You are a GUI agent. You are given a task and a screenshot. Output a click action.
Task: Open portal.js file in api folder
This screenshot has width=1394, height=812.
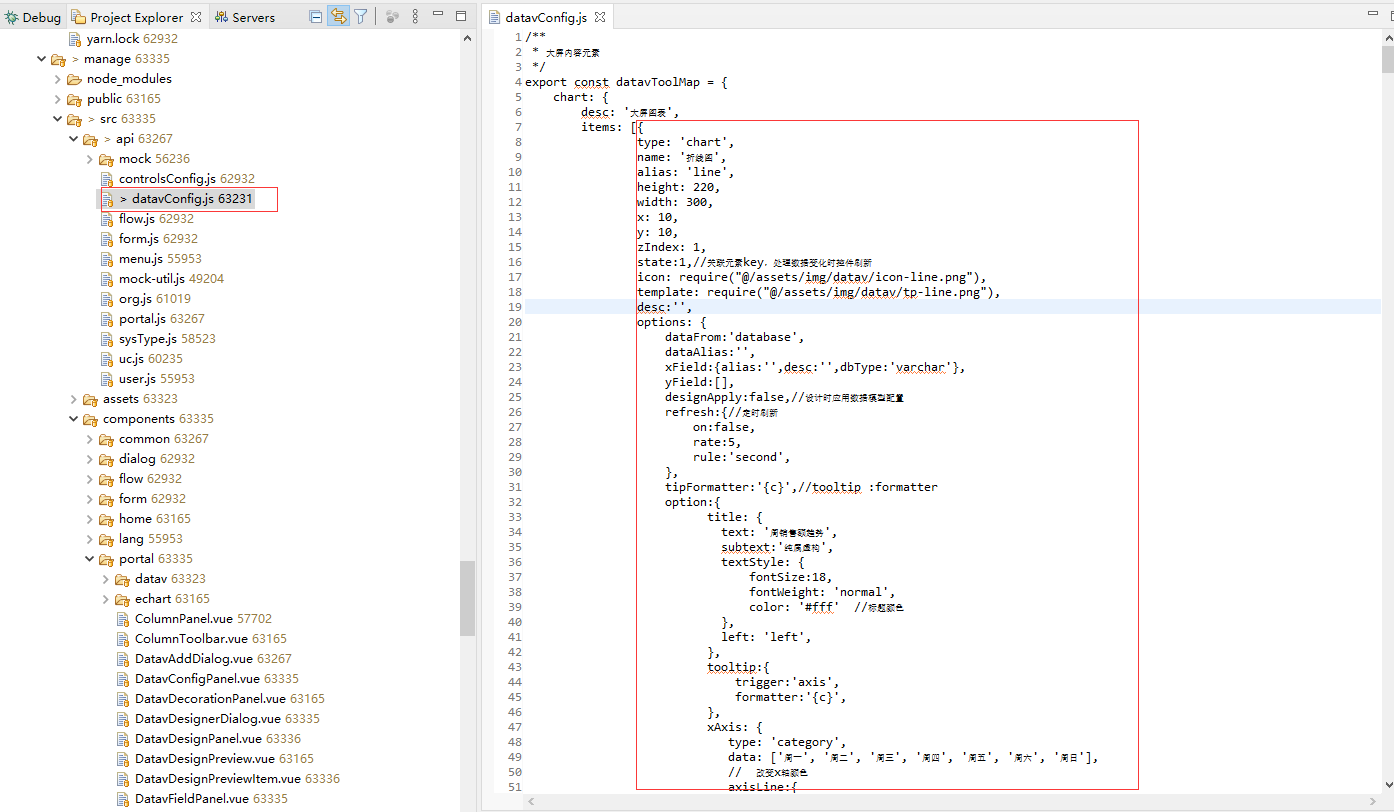[x=142, y=319]
